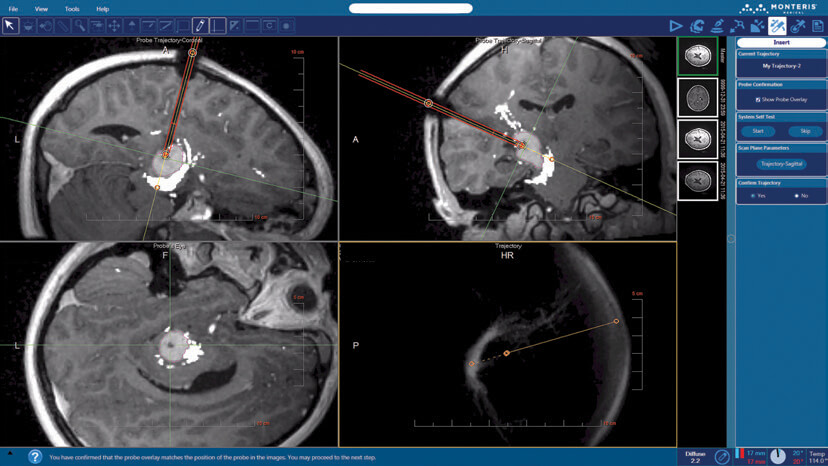Select the filled circle toolbar tool

click(287, 25)
